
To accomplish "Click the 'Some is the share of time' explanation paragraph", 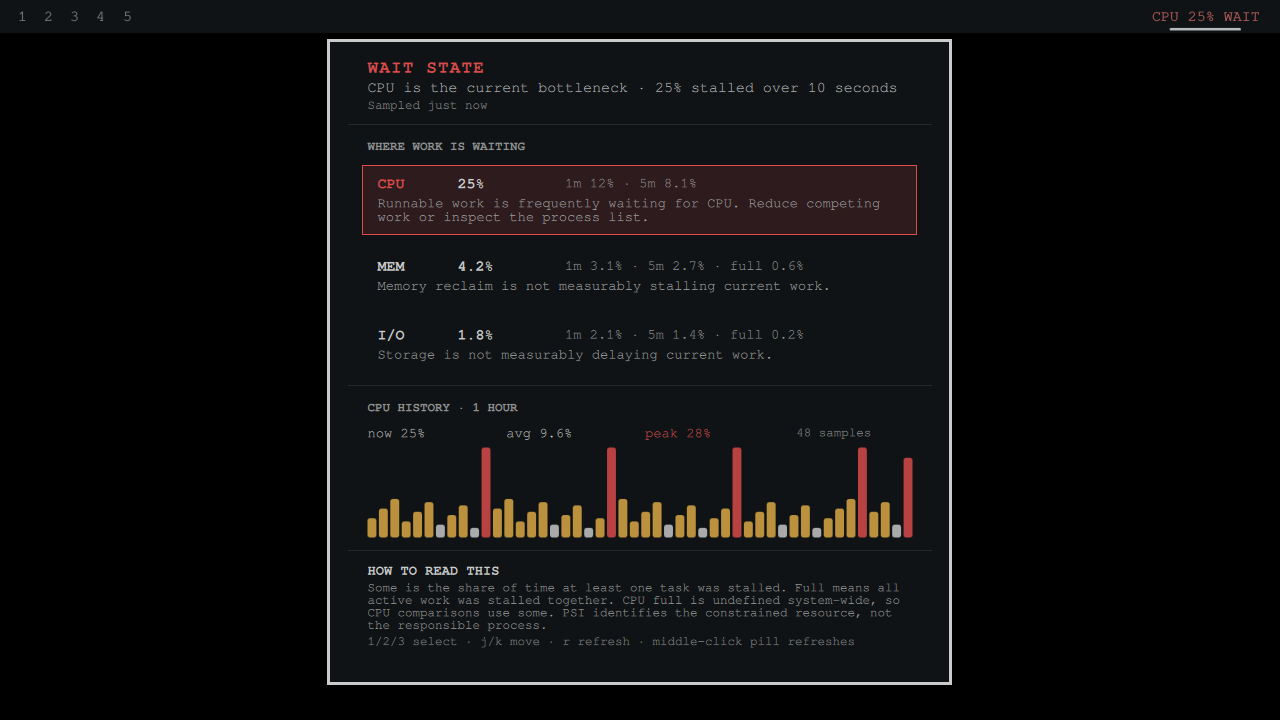I will [634, 607].
